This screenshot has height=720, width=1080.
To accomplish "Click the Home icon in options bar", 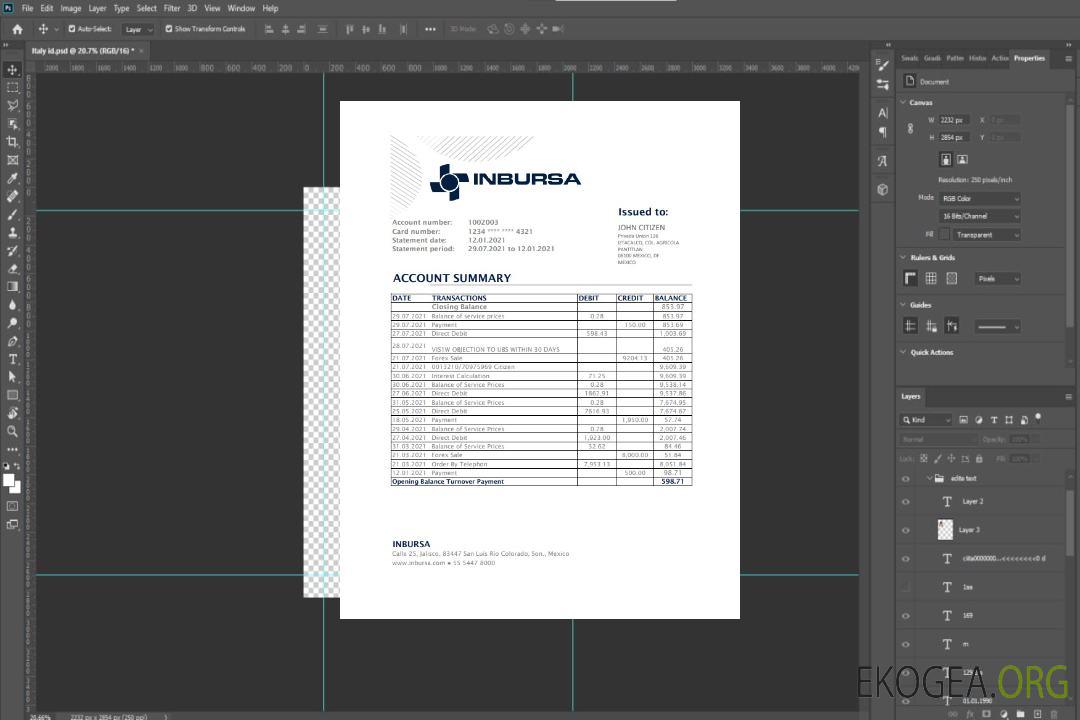I will click(17, 29).
